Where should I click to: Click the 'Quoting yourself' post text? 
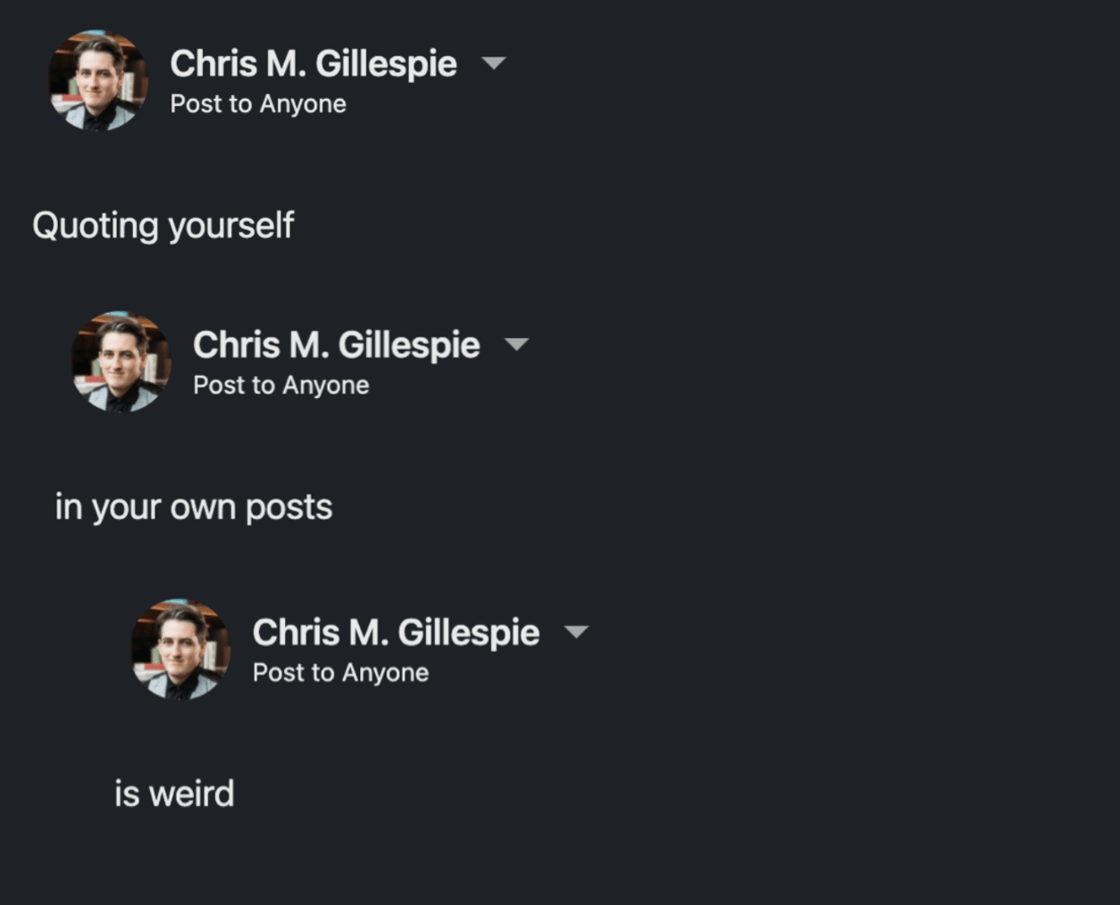(x=163, y=226)
